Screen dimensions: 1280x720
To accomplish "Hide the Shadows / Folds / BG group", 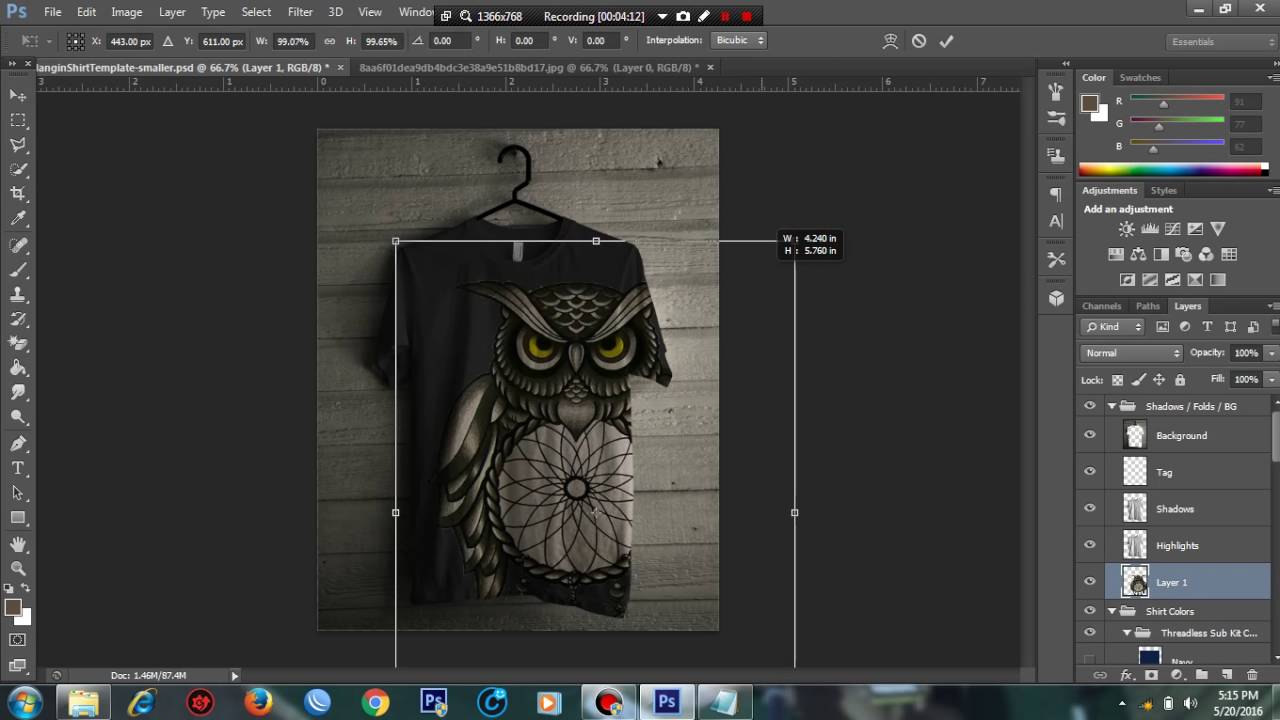I will coord(1090,406).
